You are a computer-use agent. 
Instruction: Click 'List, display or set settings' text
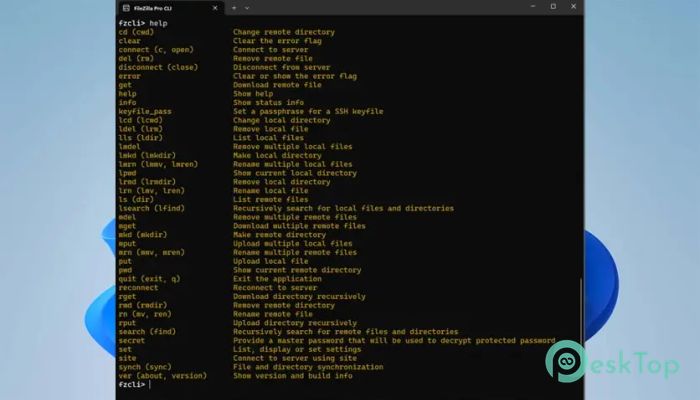click(x=297, y=350)
